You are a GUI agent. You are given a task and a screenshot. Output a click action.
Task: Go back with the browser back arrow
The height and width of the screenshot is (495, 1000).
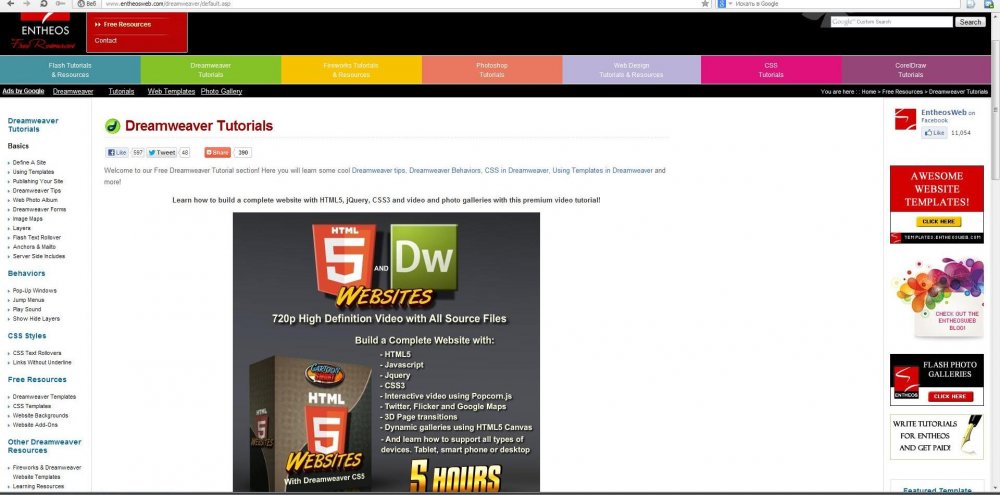(10, 4)
